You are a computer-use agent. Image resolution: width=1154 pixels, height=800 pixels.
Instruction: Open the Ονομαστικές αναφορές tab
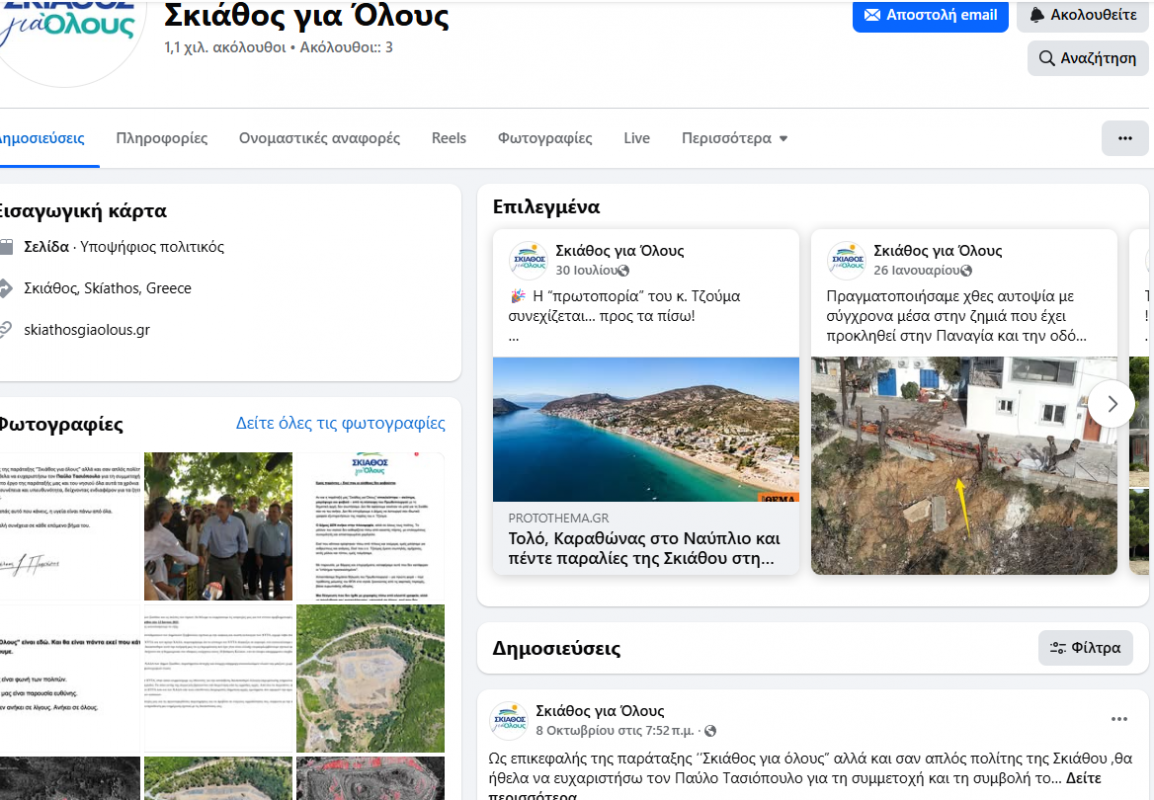[319, 138]
